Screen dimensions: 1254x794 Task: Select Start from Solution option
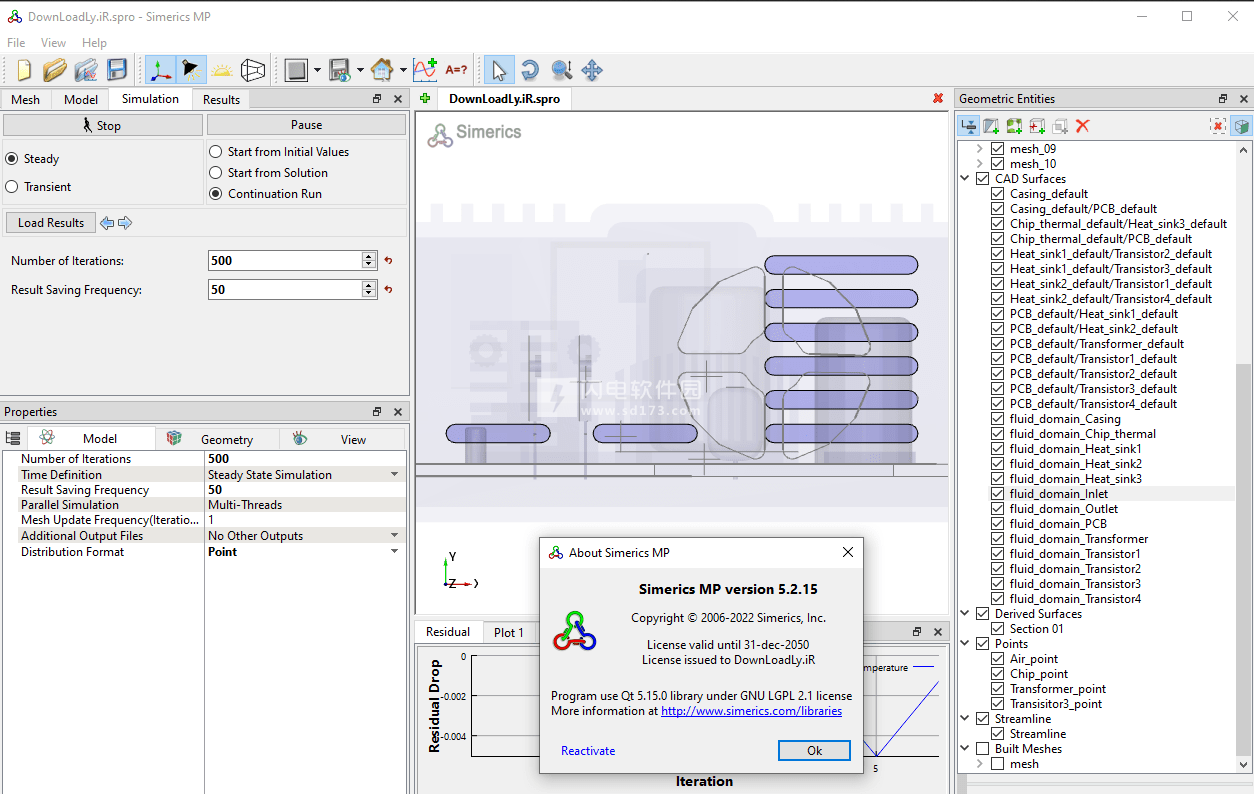215,173
